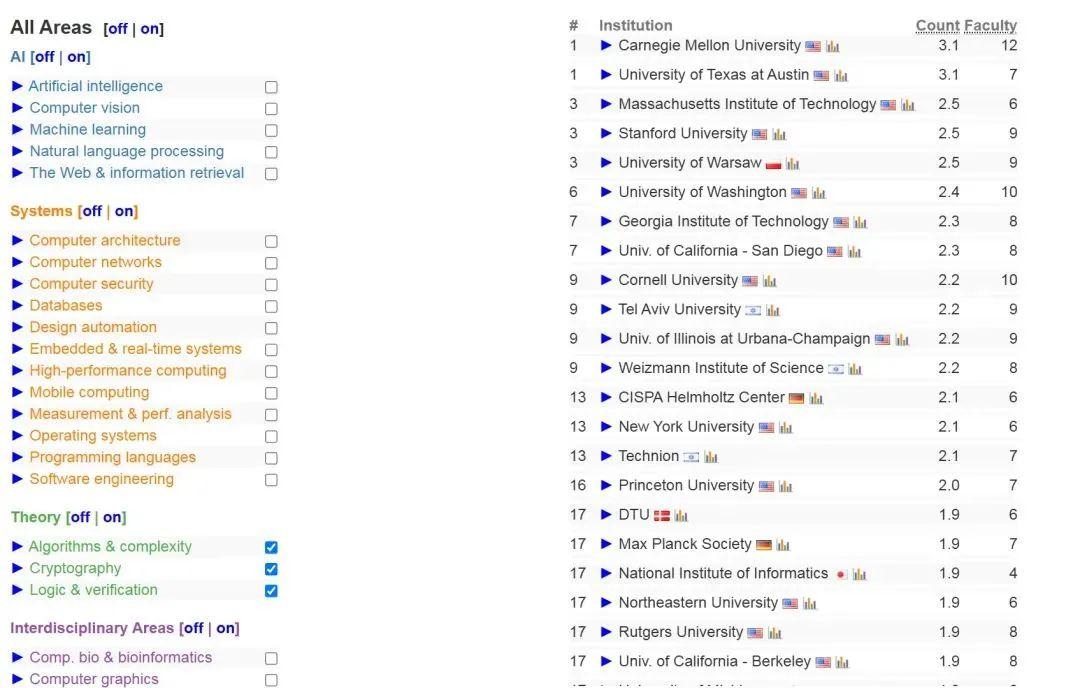
Task: Click chart icon beside University of Warsaw
Action: (x=793, y=164)
